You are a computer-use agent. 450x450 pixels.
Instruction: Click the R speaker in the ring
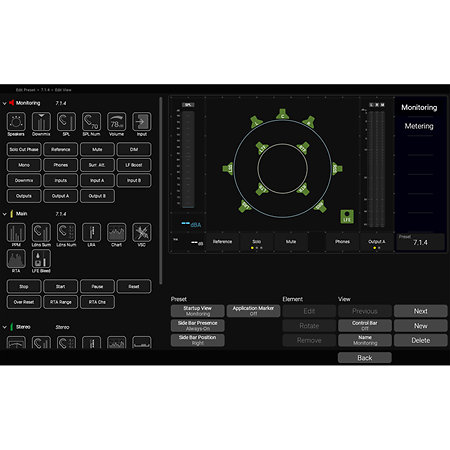[x=309, y=122]
